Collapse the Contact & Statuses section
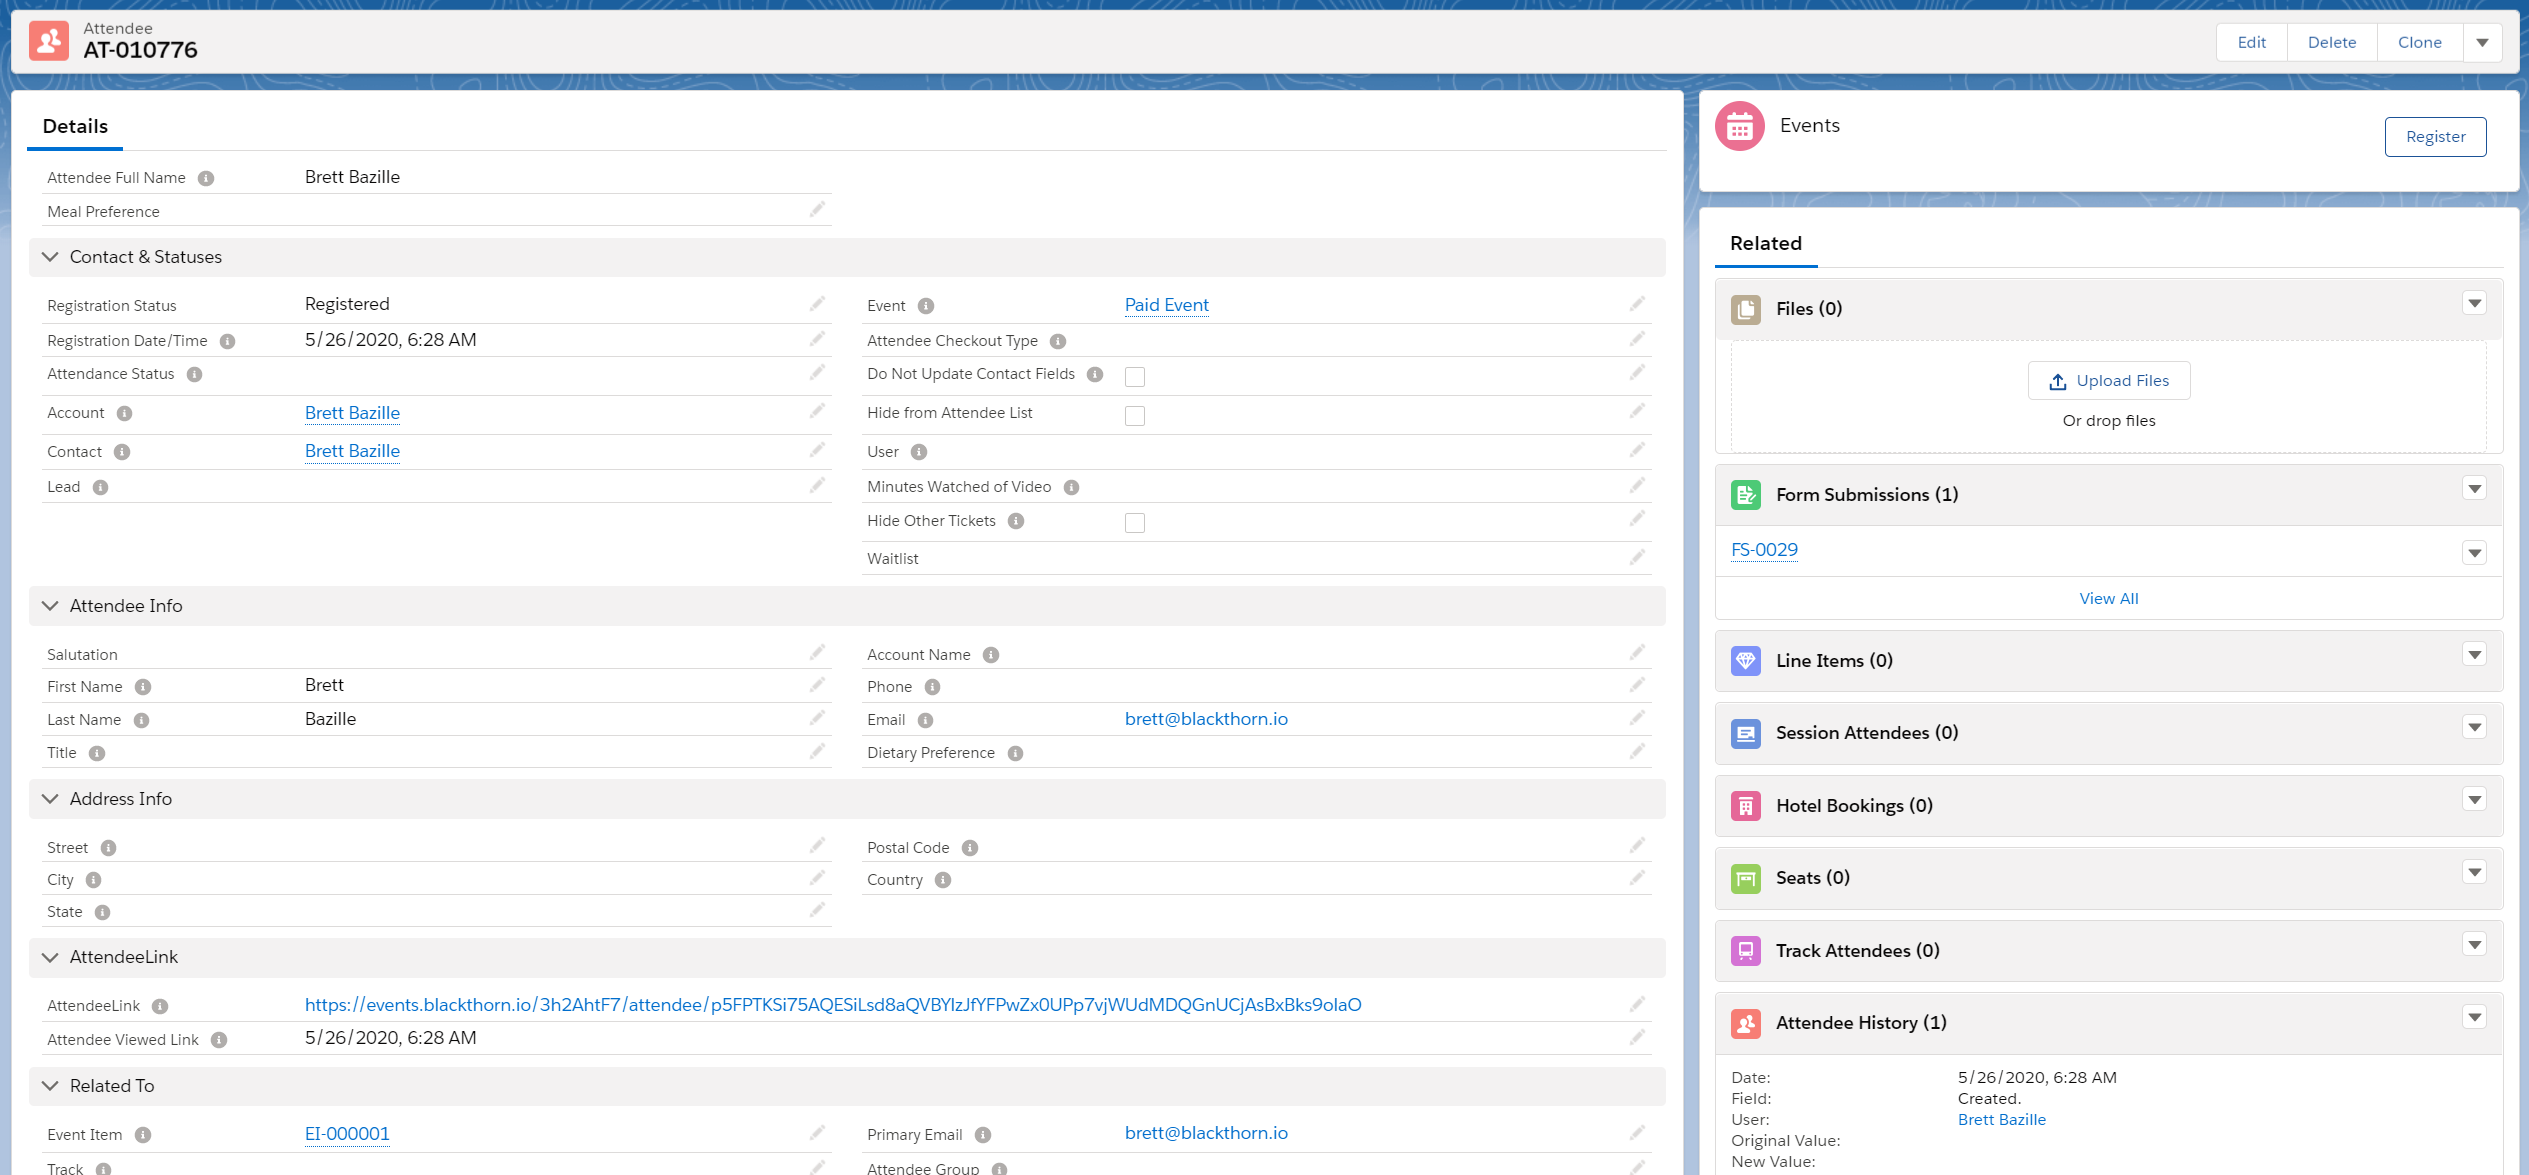The width and height of the screenshot is (2529, 1175). [x=50, y=257]
